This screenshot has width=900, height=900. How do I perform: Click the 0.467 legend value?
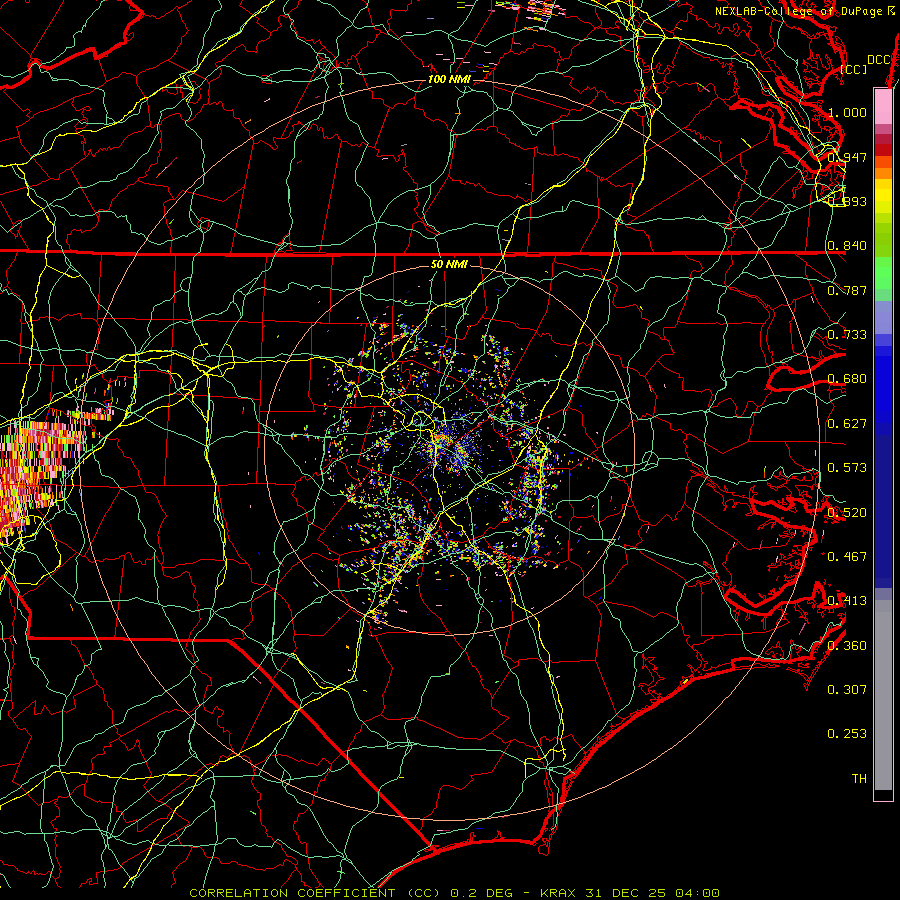coord(847,556)
